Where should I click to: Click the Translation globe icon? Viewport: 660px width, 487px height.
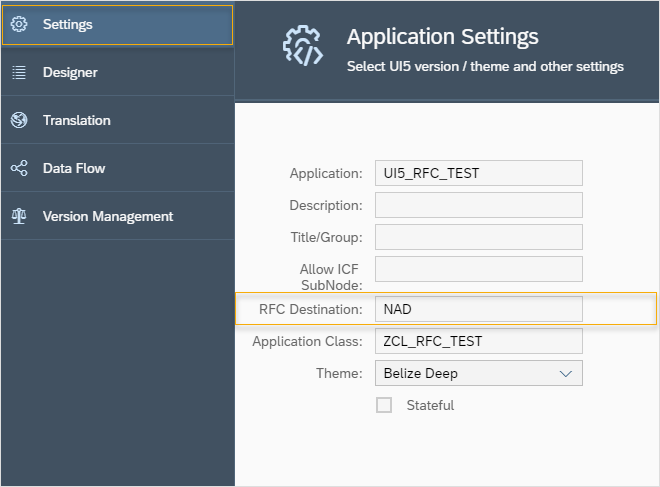(x=19, y=120)
